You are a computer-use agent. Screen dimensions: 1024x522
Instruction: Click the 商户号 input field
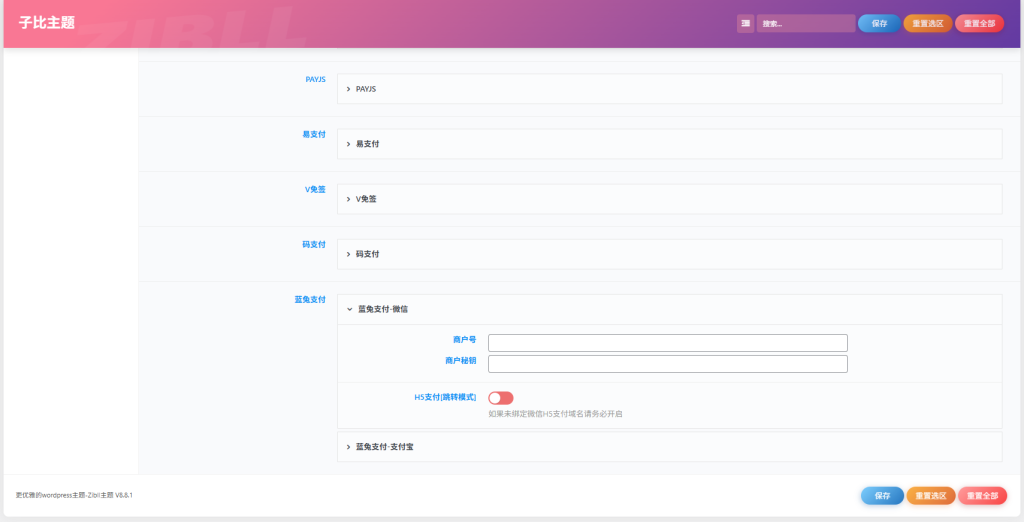[667, 343]
